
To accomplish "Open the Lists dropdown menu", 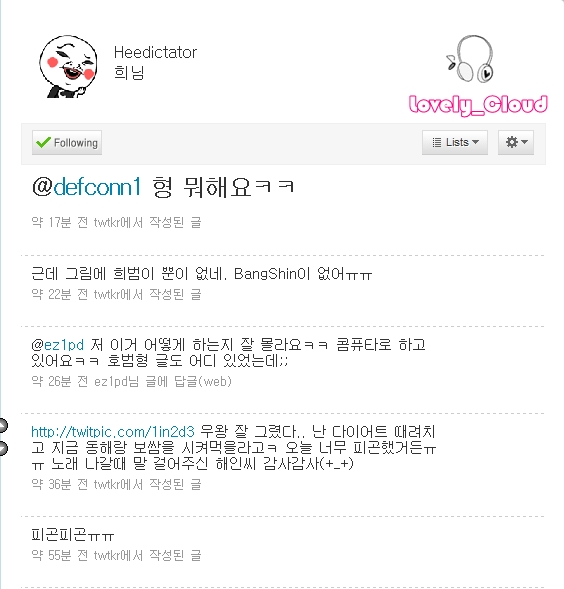I will pos(455,142).
